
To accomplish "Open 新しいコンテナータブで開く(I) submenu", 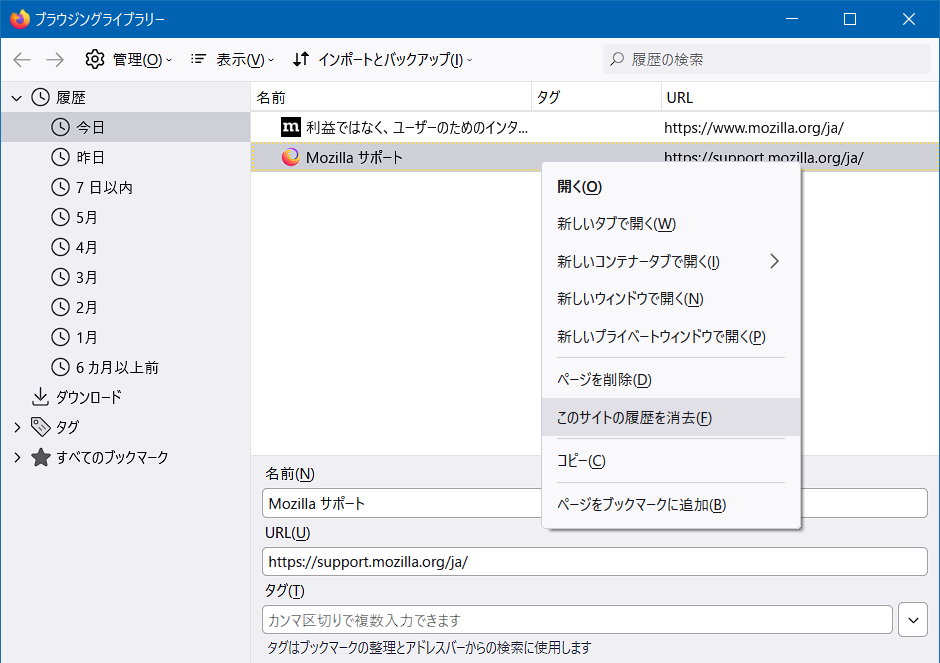I will point(671,261).
